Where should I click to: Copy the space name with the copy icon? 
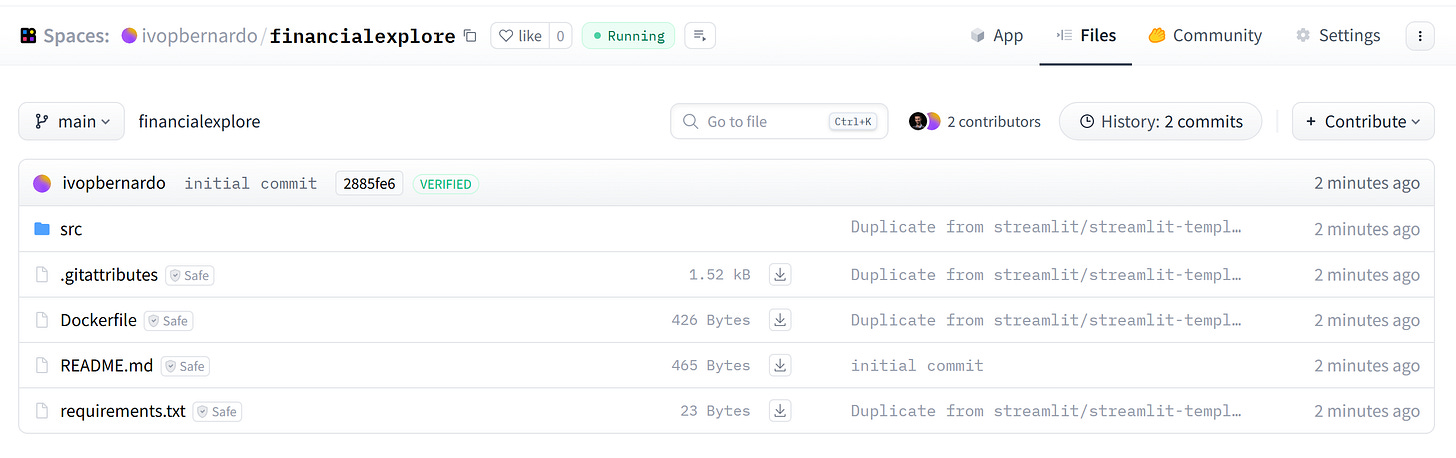pos(470,36)
